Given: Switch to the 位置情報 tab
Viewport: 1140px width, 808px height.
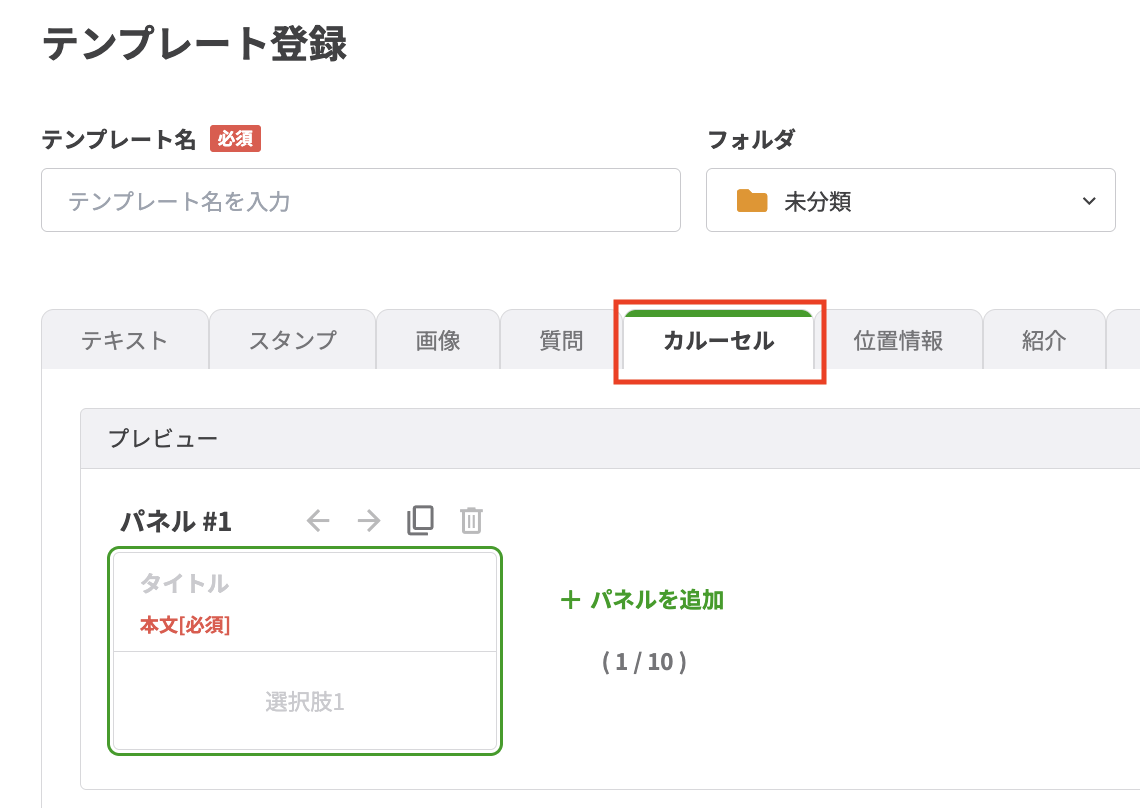Looking at the screenshot, I should (898, 340).
